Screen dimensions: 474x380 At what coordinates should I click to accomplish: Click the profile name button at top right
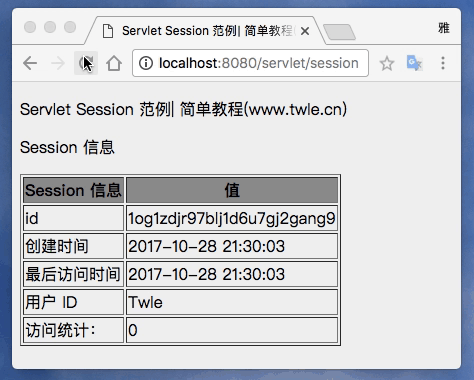click(444, 28)
